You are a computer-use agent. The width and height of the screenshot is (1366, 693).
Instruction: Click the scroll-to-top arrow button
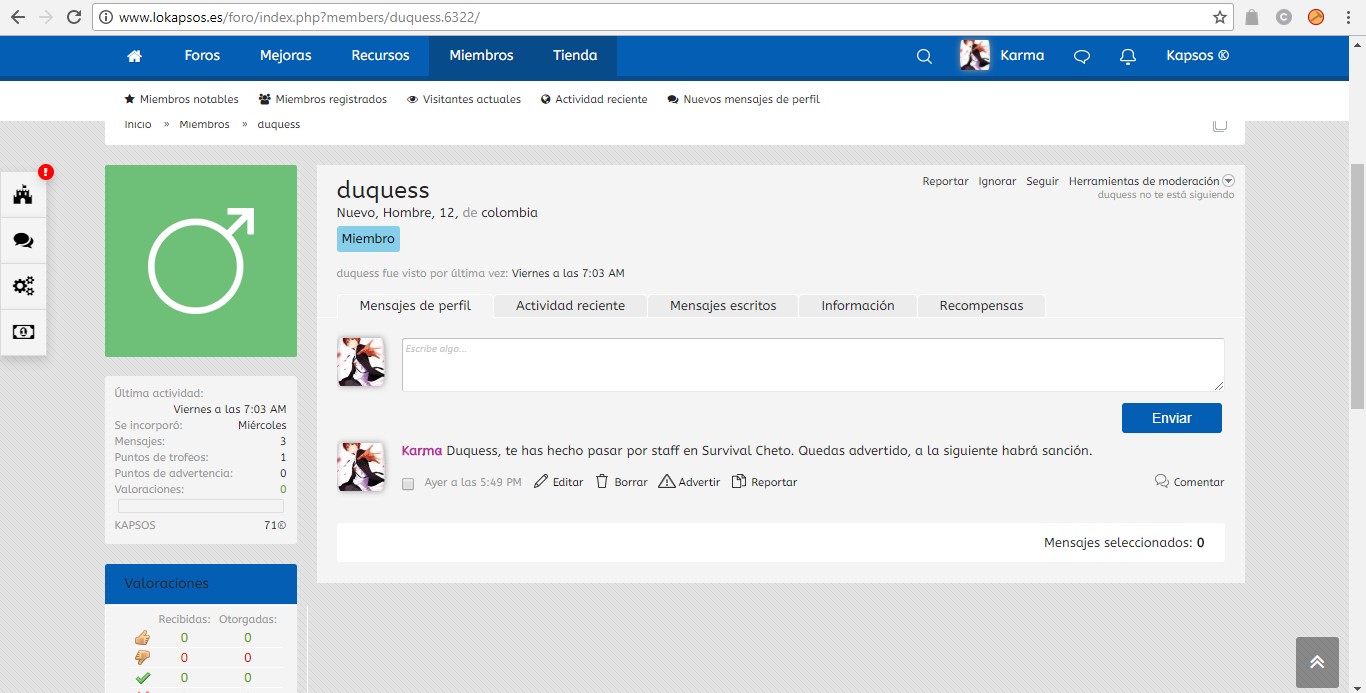click(x=1316, y=662)
